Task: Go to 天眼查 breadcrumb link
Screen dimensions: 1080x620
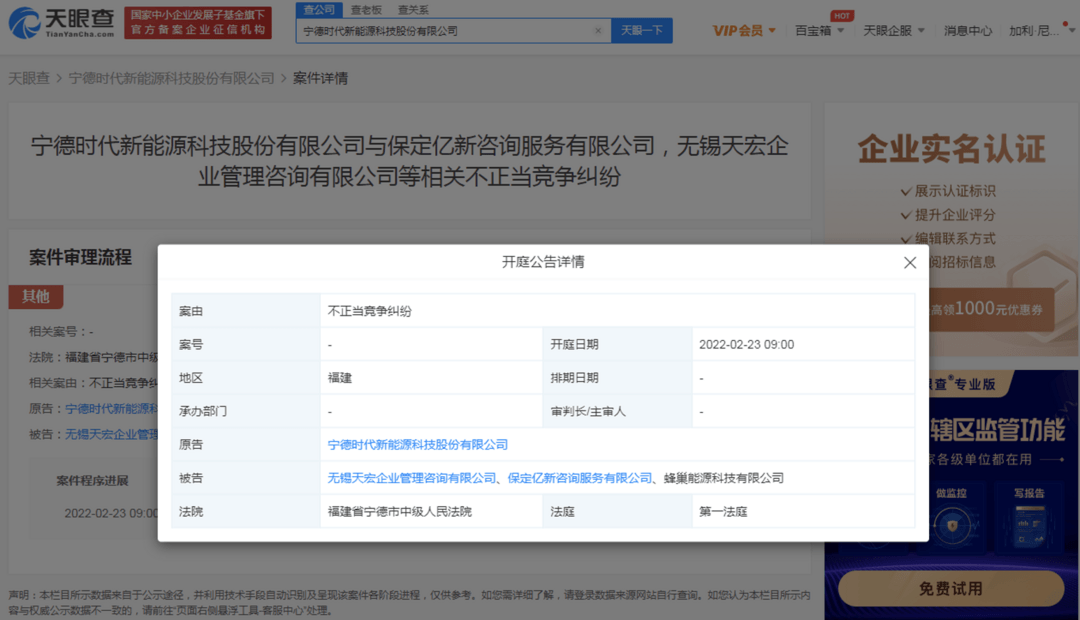Action: pos(29,78)
